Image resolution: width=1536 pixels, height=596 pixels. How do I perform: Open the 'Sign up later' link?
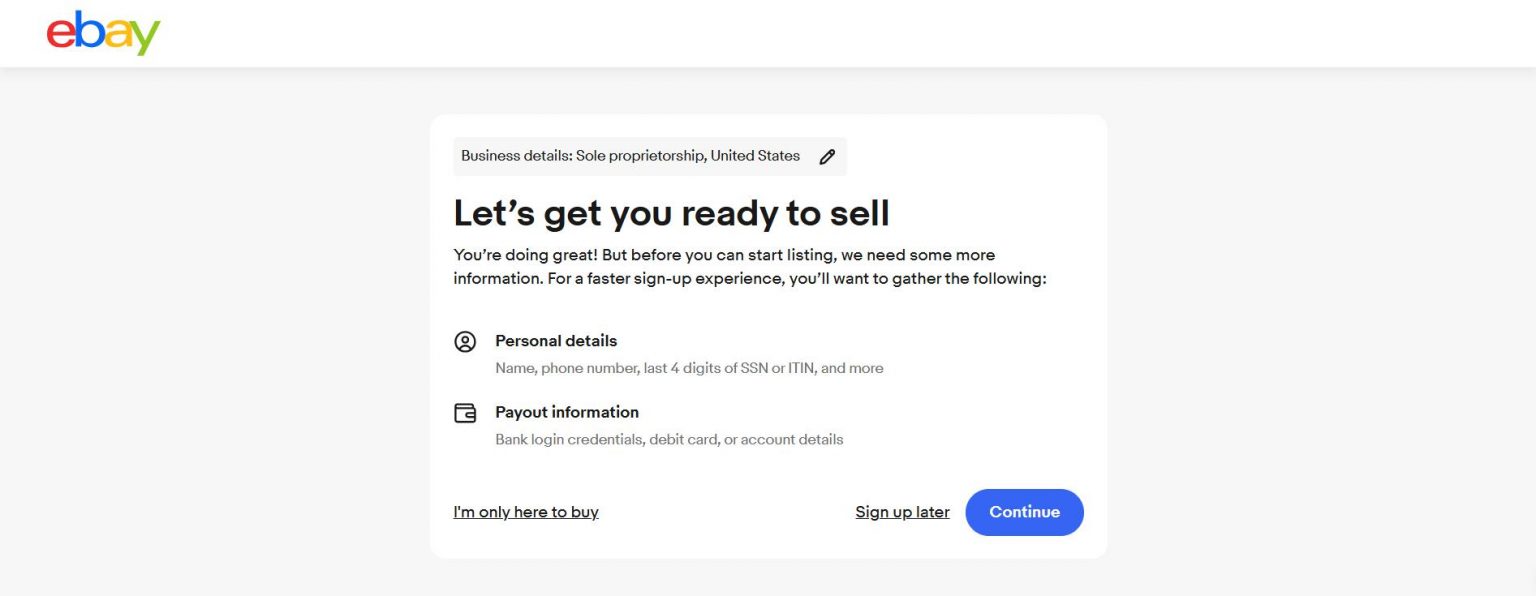pyautogui.click(x=902, y=511)
